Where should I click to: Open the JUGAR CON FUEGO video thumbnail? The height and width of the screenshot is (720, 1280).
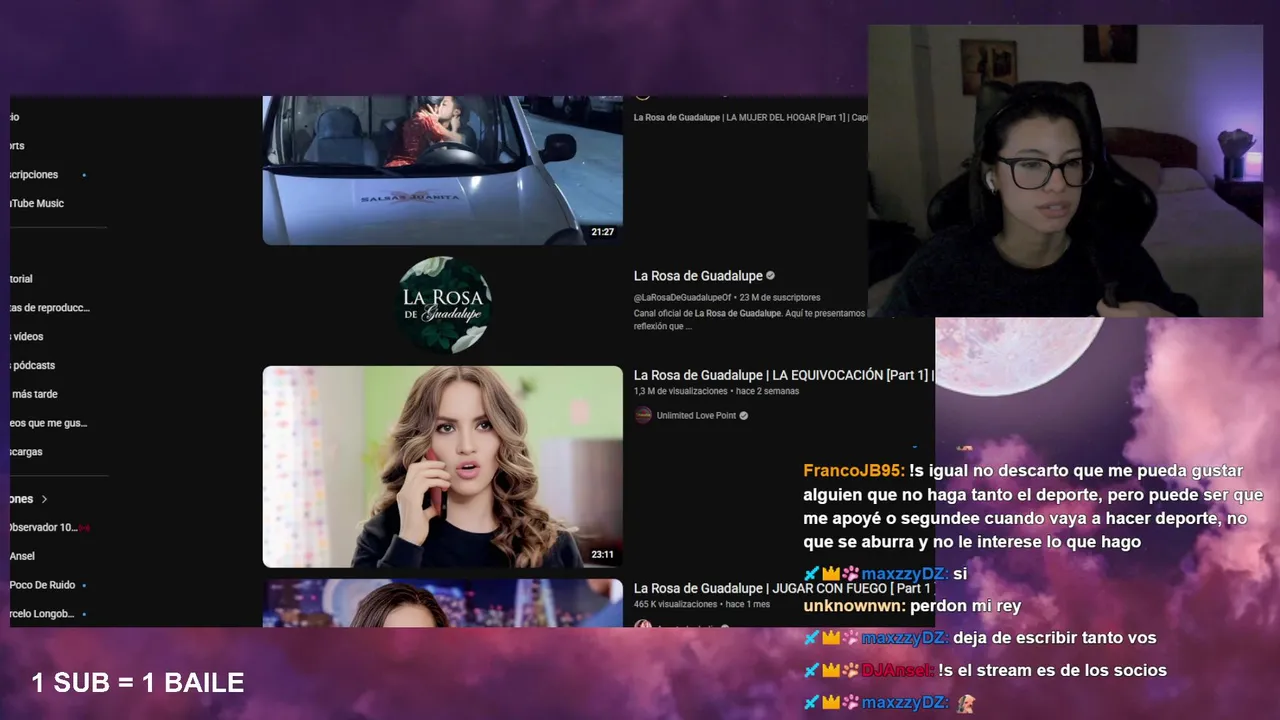442,603
